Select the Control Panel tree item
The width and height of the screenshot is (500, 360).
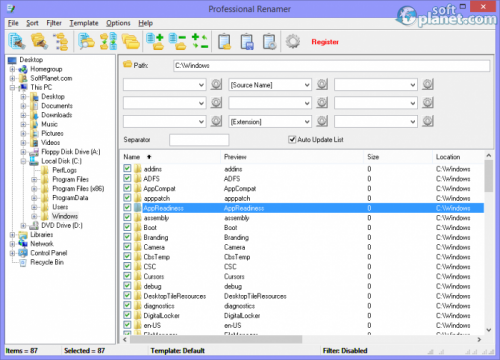pyautogui.click(x=49, y=253)
